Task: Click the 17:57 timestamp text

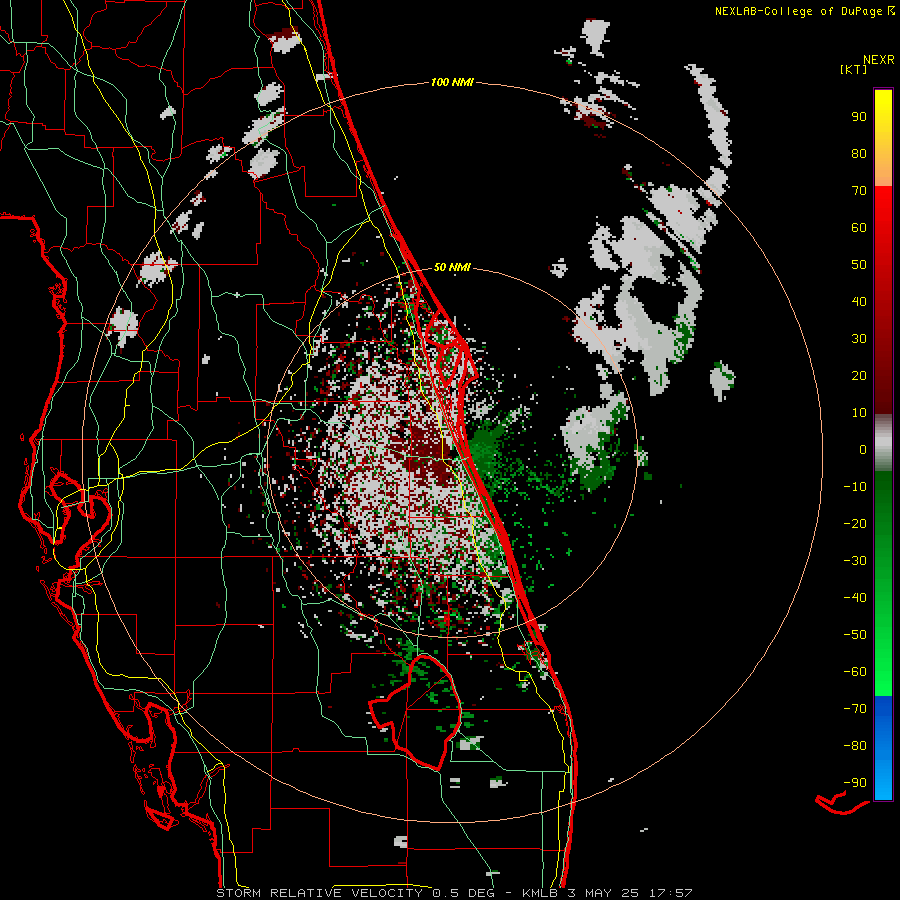Action: (x=671, y=893)
